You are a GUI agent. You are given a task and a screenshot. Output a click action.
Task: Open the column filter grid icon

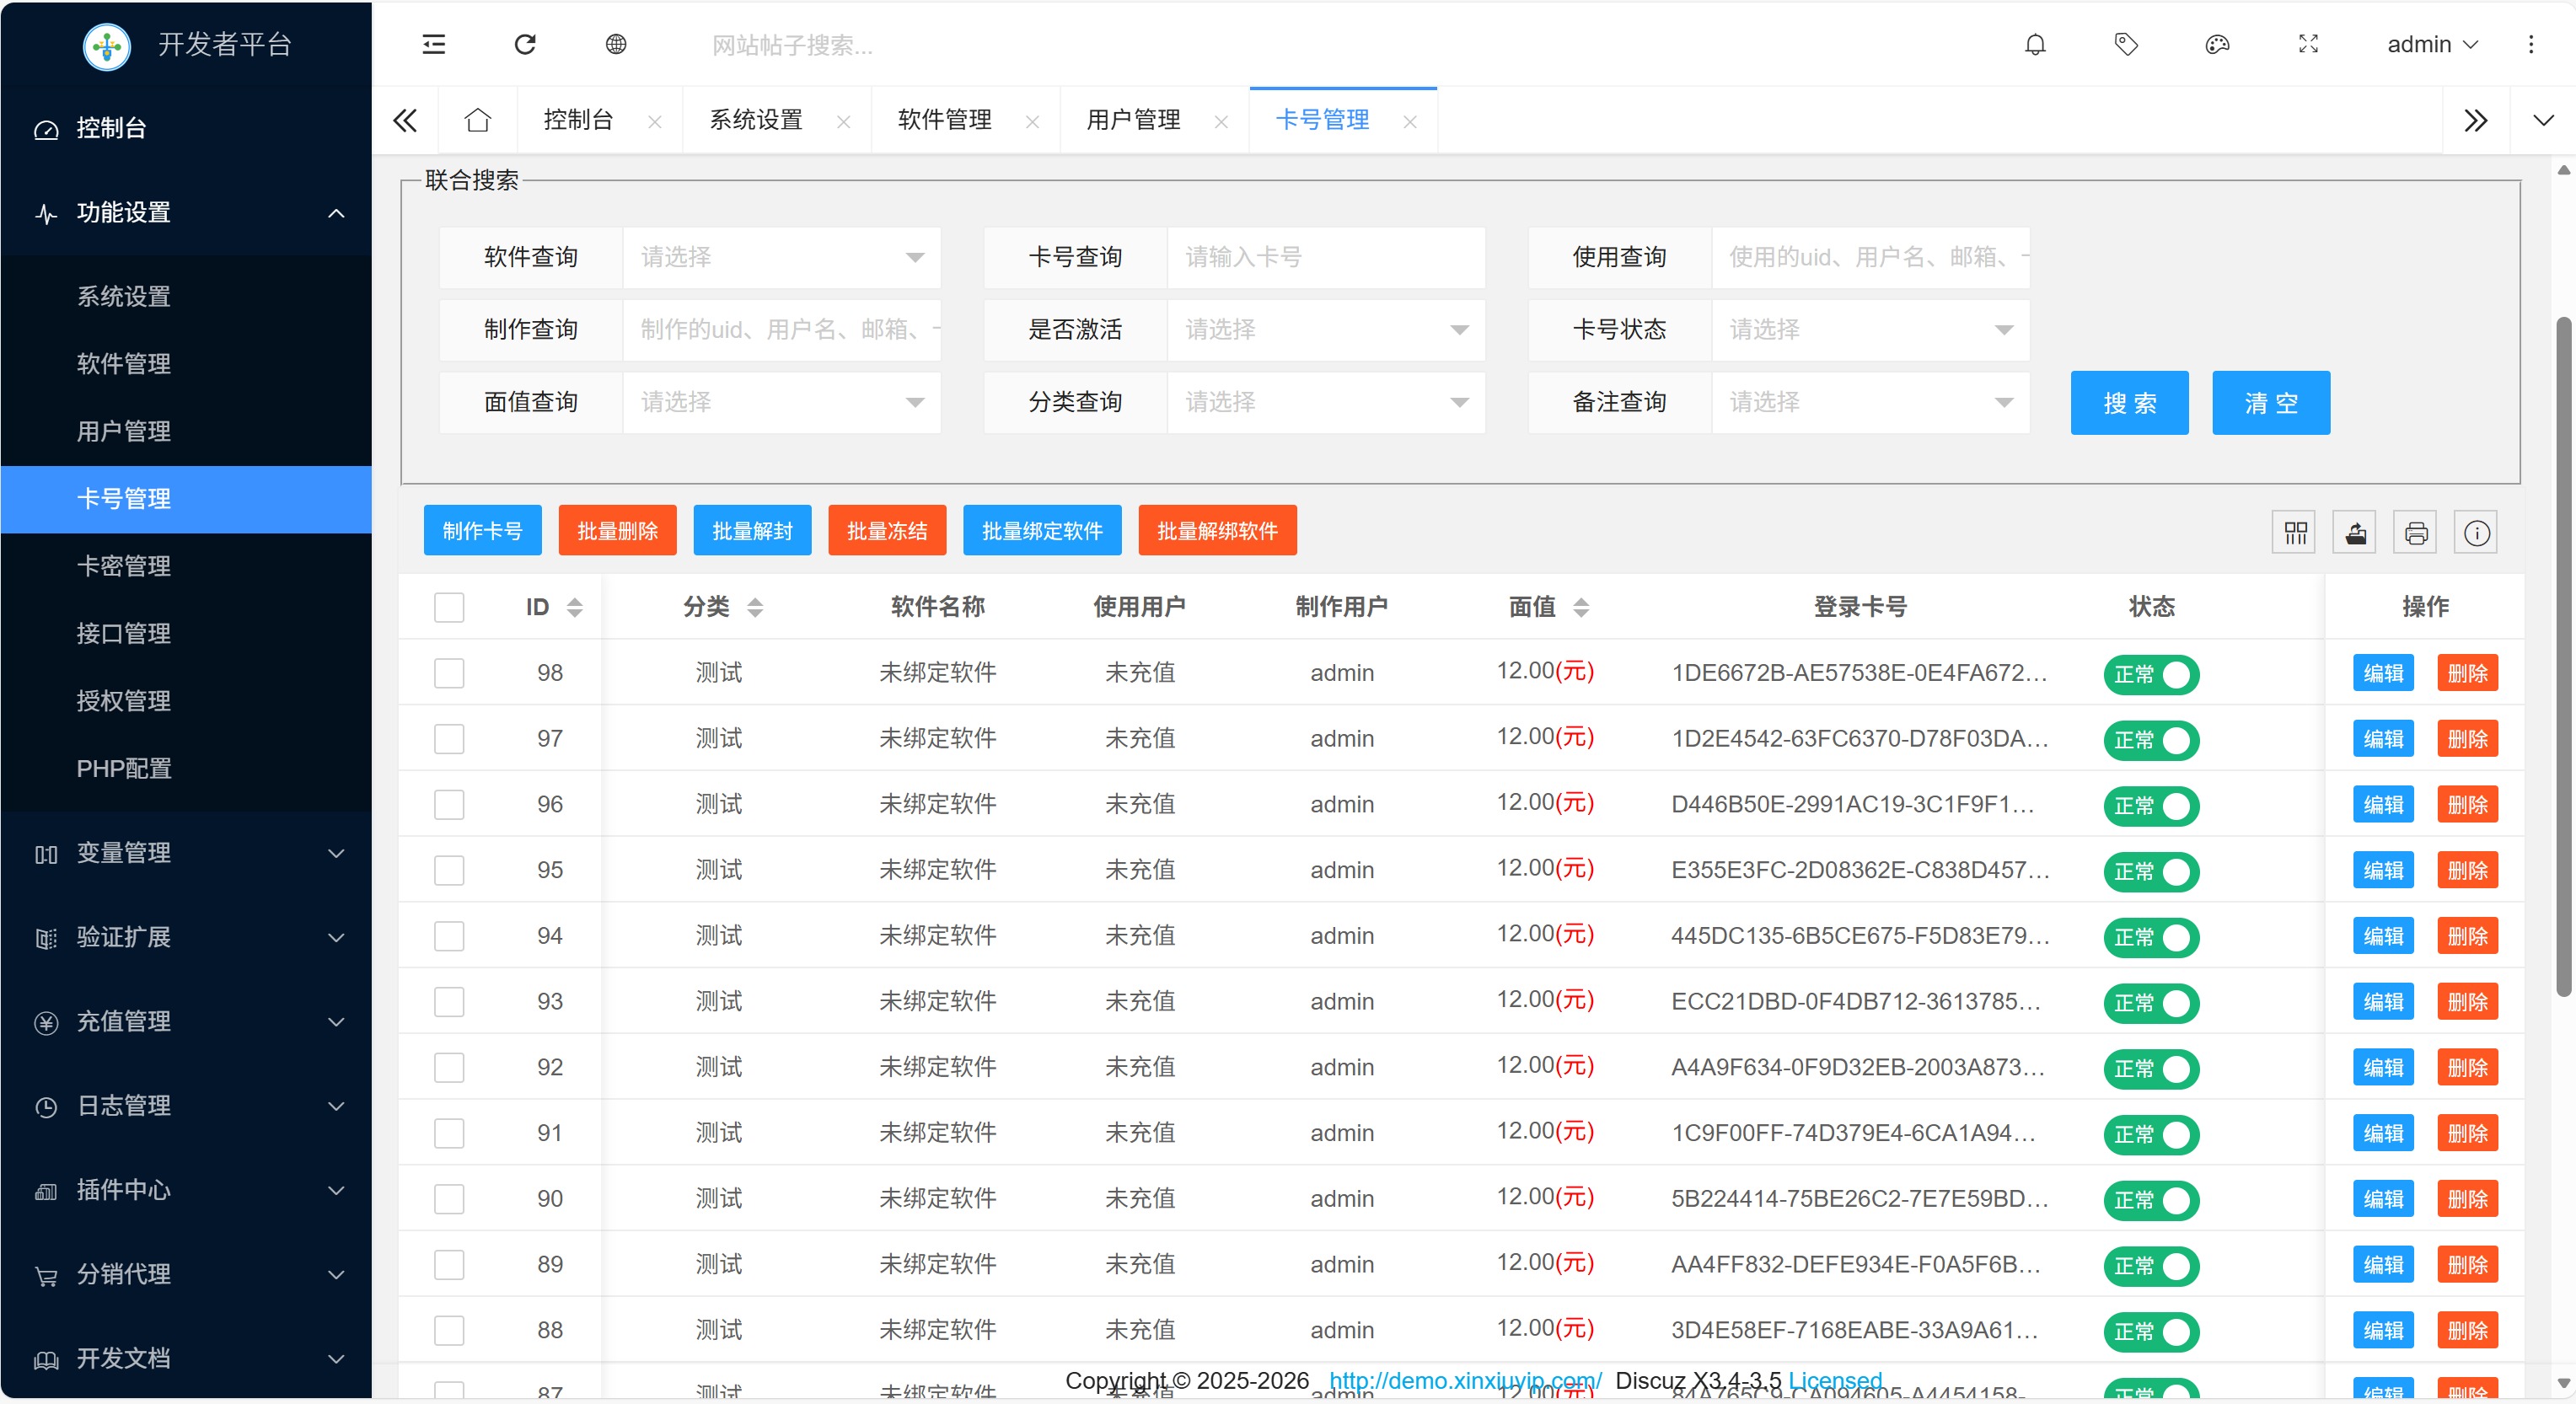pyautogui.click(x=2295, y=532)
